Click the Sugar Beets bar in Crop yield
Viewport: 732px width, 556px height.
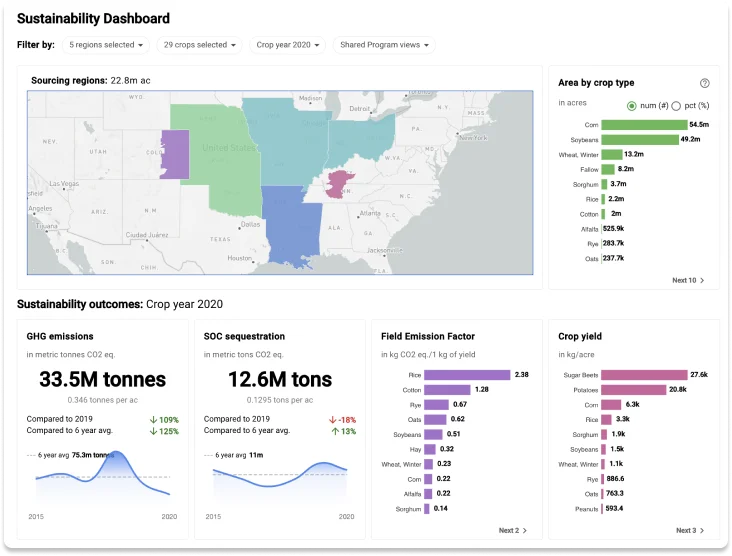coord(644,374)
